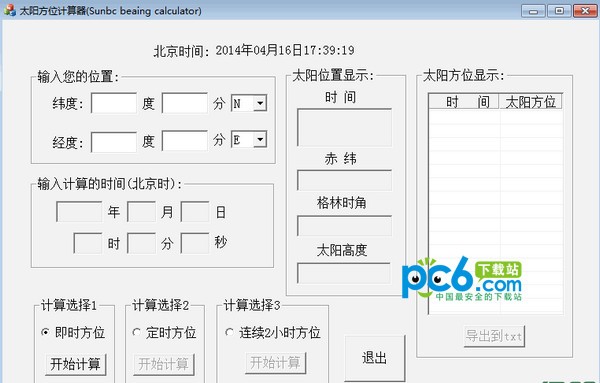Minimize the sun calculator window
600x383 pixels.
pos(533,11)
